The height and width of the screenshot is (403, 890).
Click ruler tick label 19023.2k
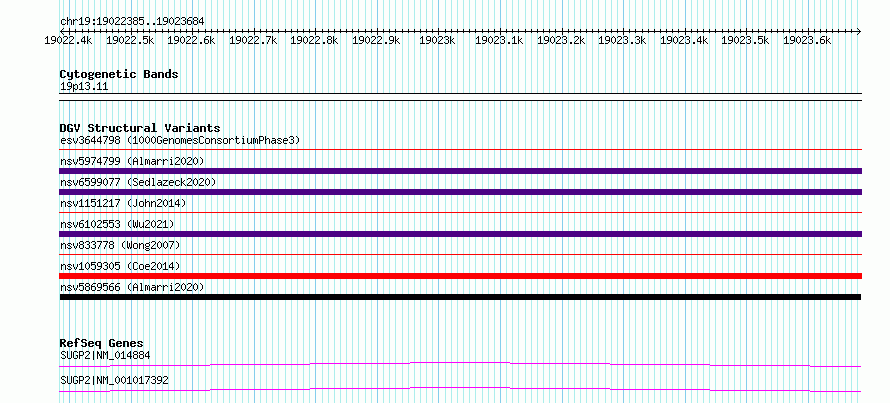pos(561,40)
